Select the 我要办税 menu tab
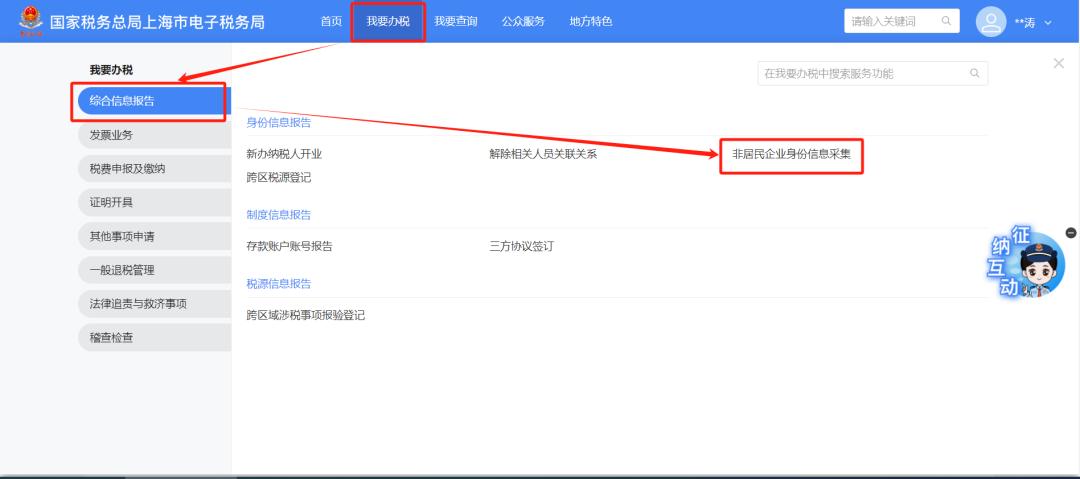This screenshot has height=479, width=1080. (388, 22)
